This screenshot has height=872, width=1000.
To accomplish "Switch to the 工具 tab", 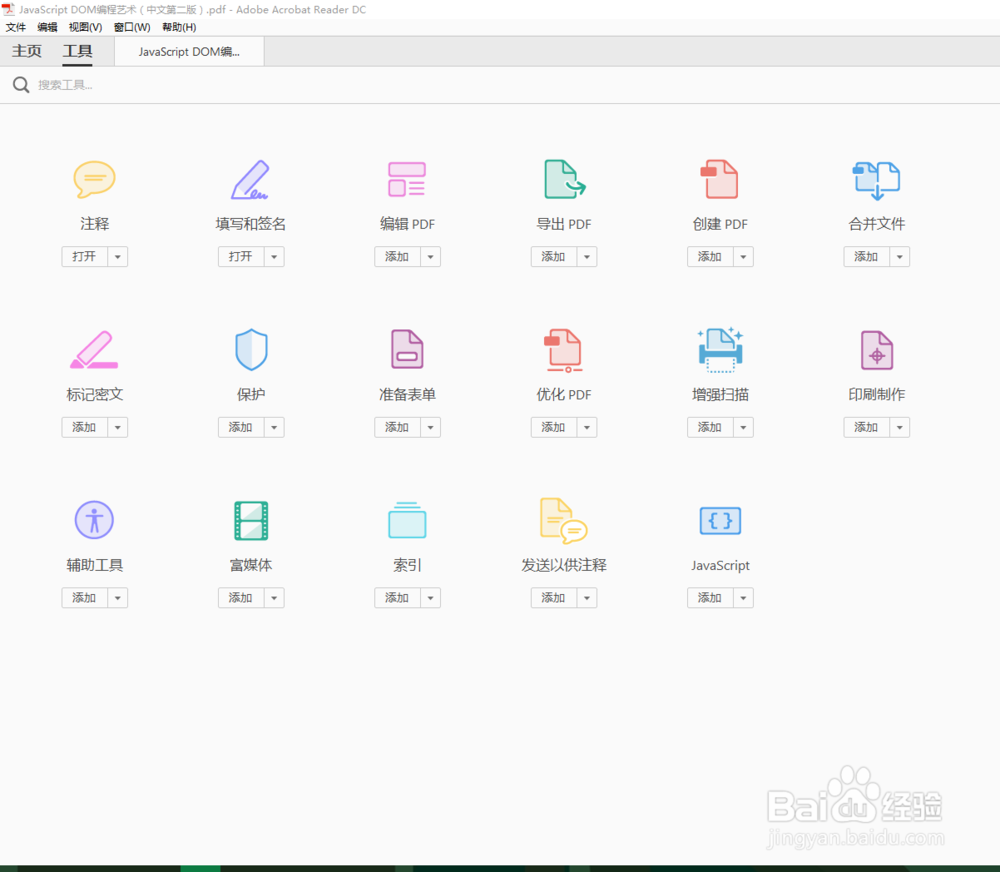I will pos(77,51).
